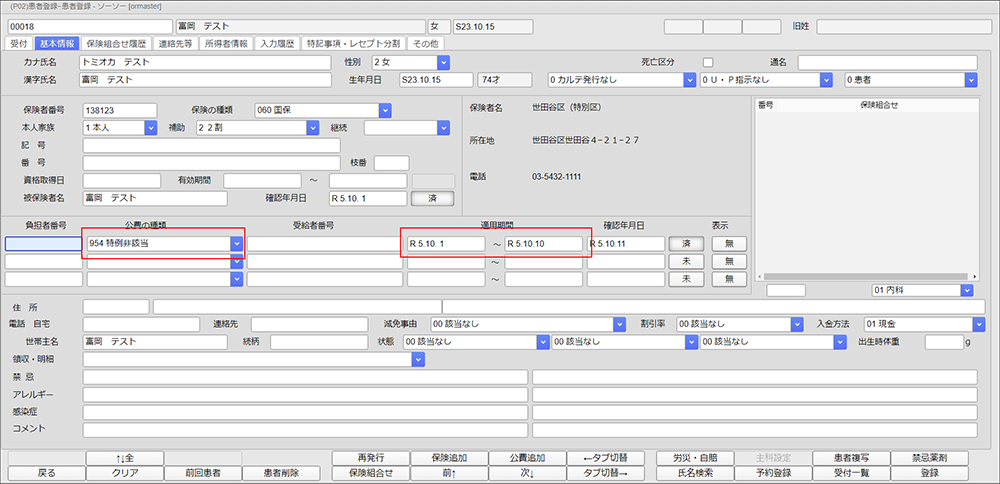Click the 保険追加 button
The width and height of the screenshot is (1000, 484).
(x=443, y=457)
